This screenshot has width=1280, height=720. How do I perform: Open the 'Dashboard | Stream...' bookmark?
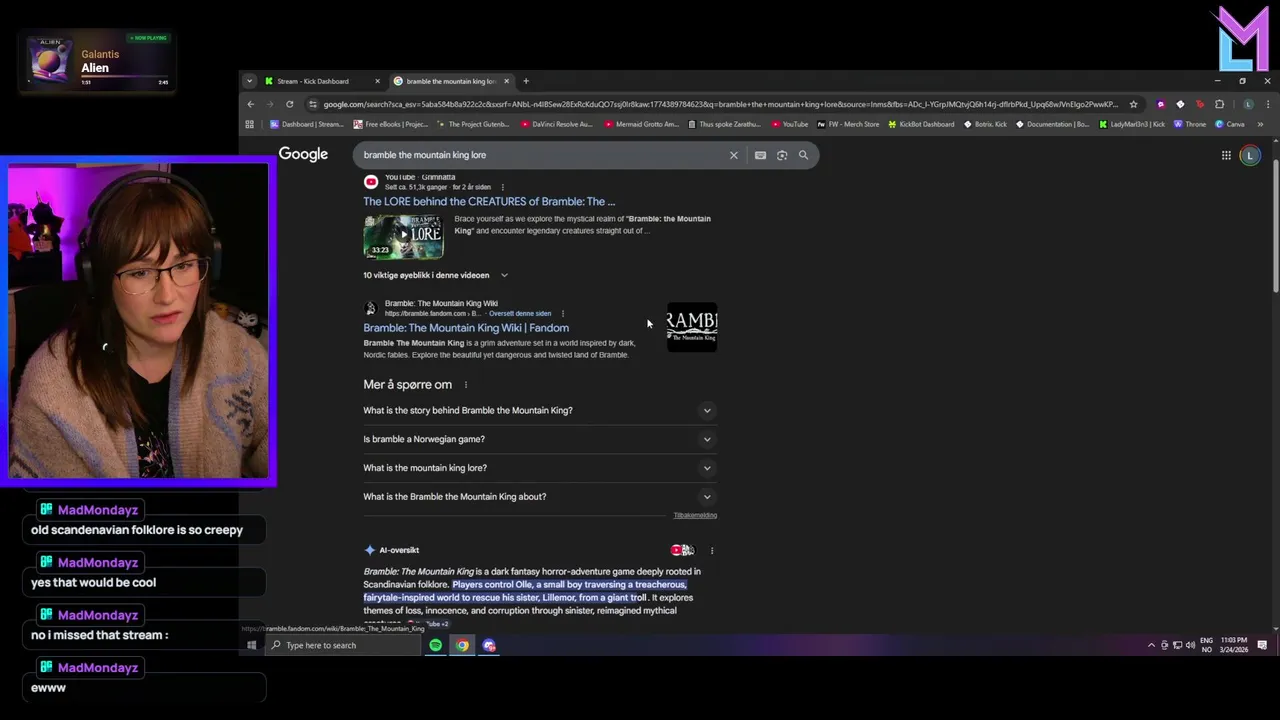307,124
